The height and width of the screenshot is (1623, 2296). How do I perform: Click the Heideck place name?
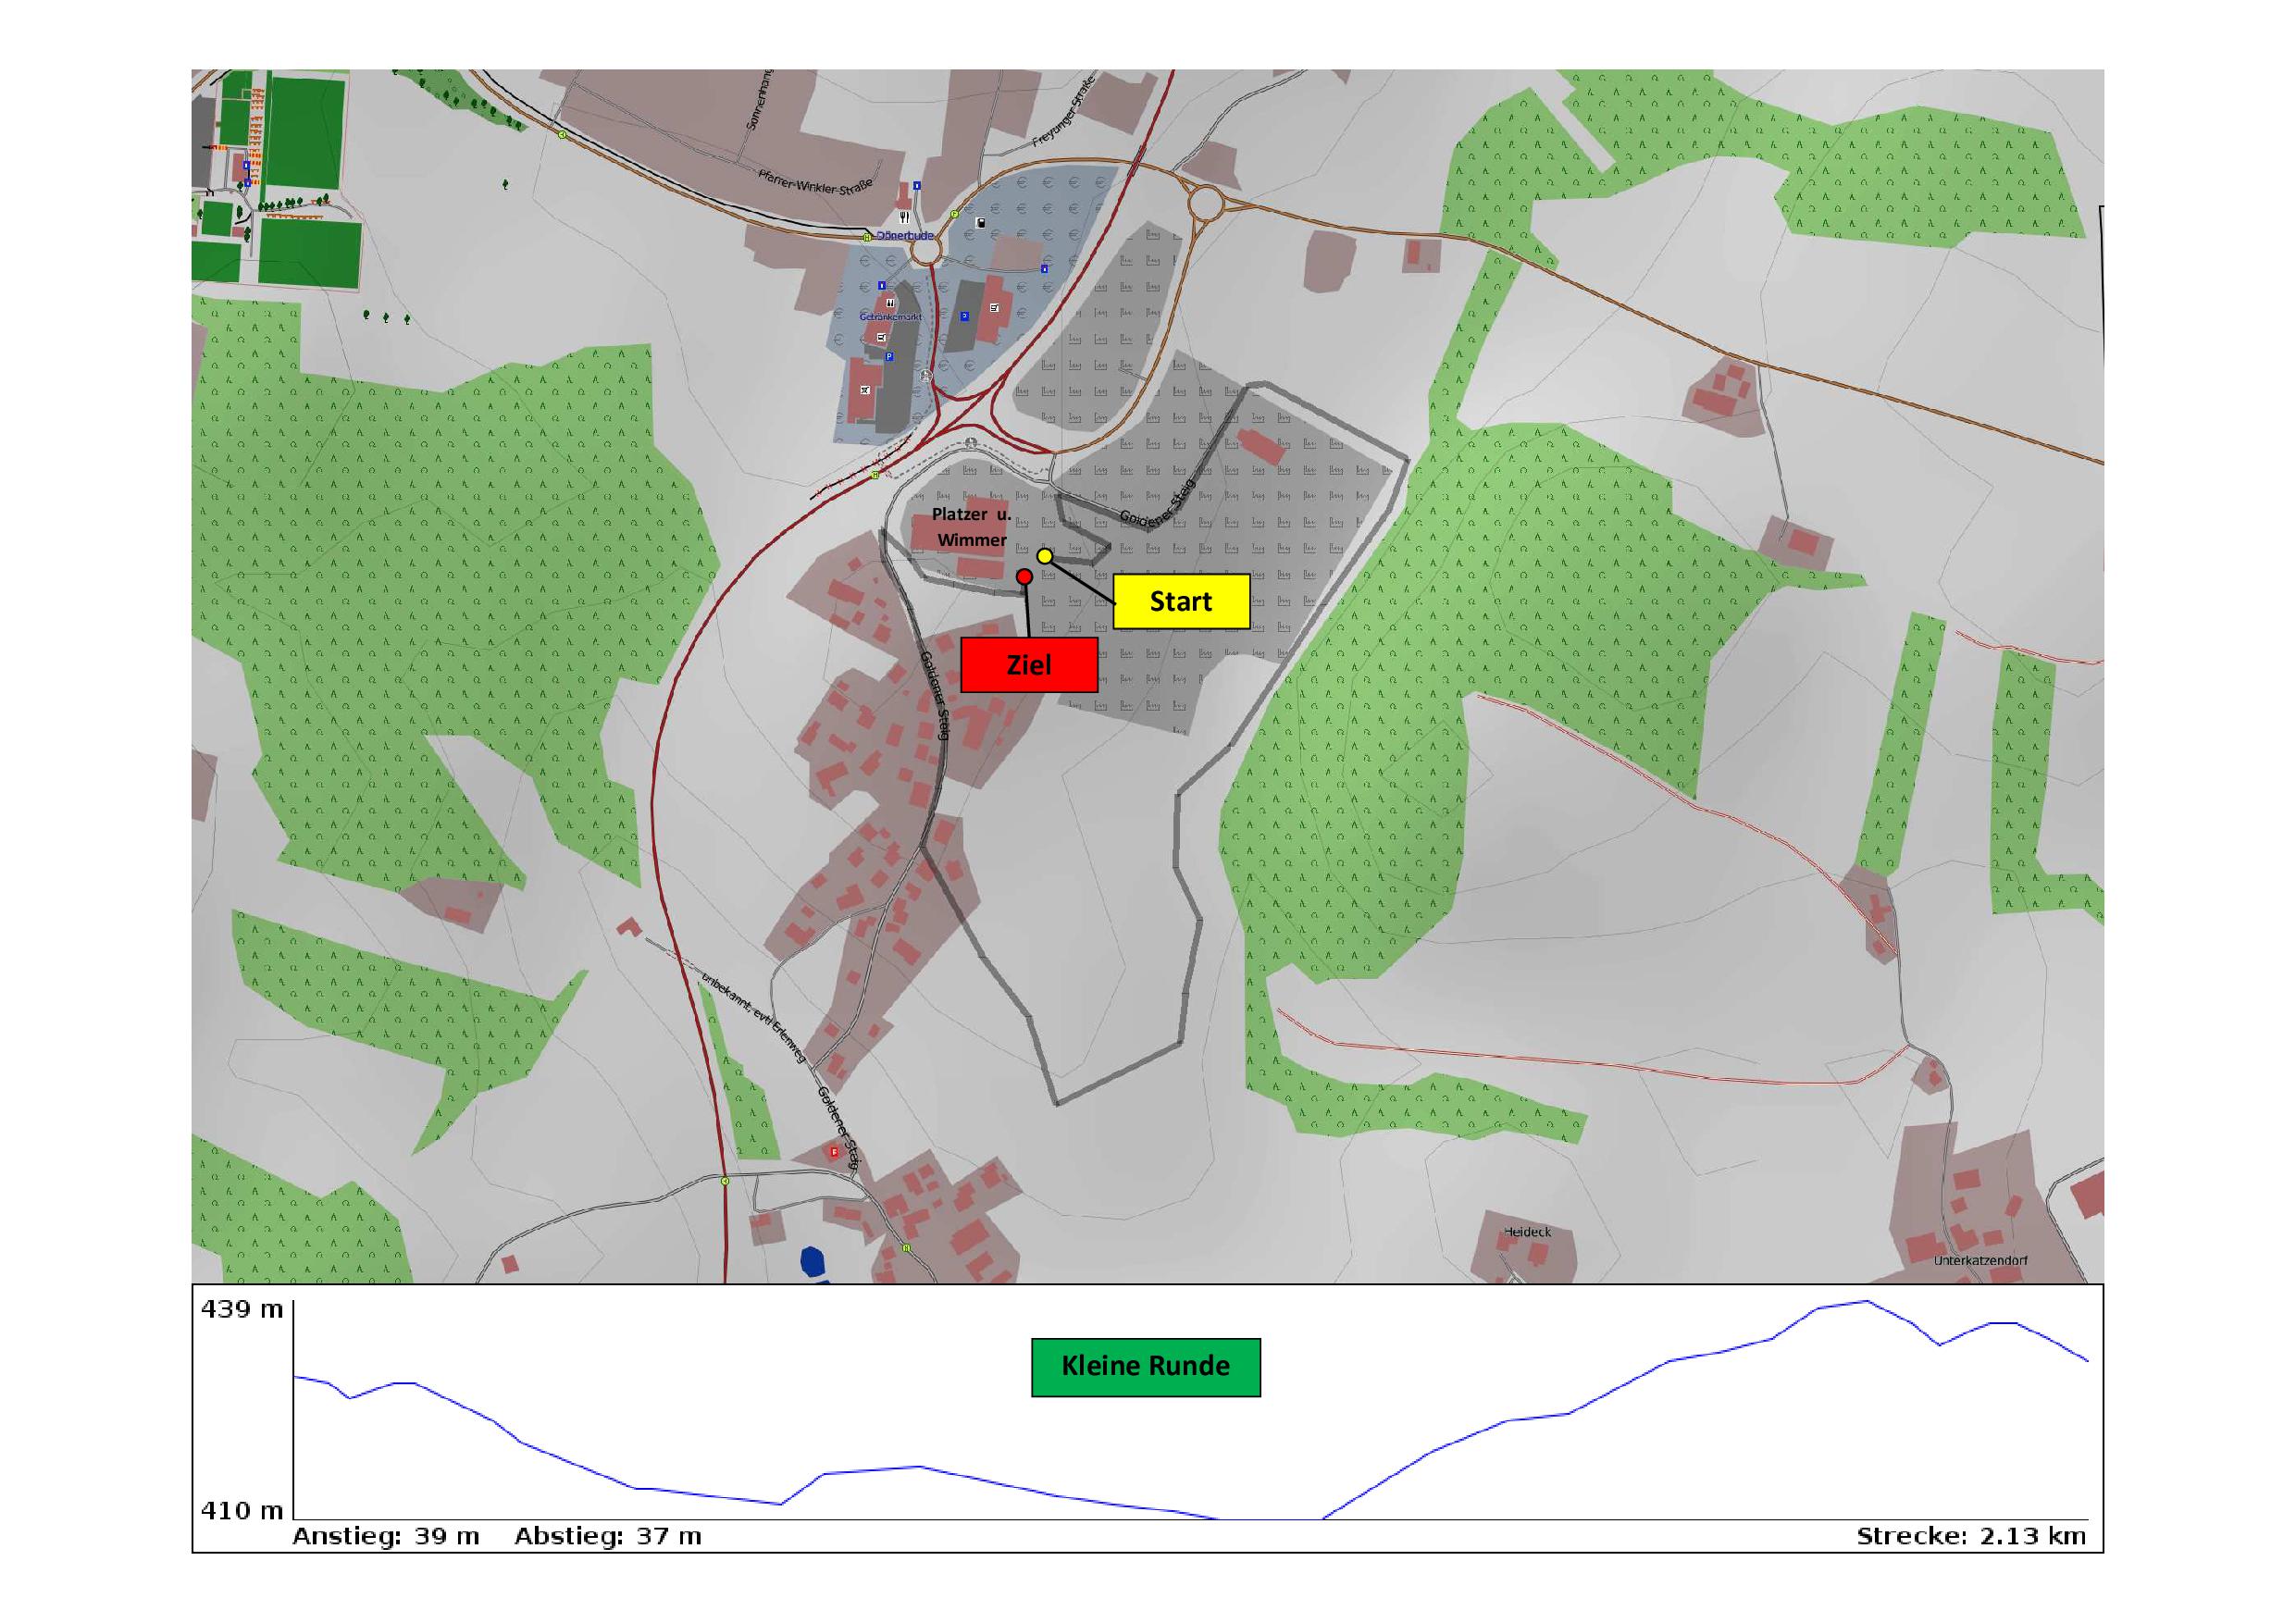pyautogui.click(x=1527, y=1232)
